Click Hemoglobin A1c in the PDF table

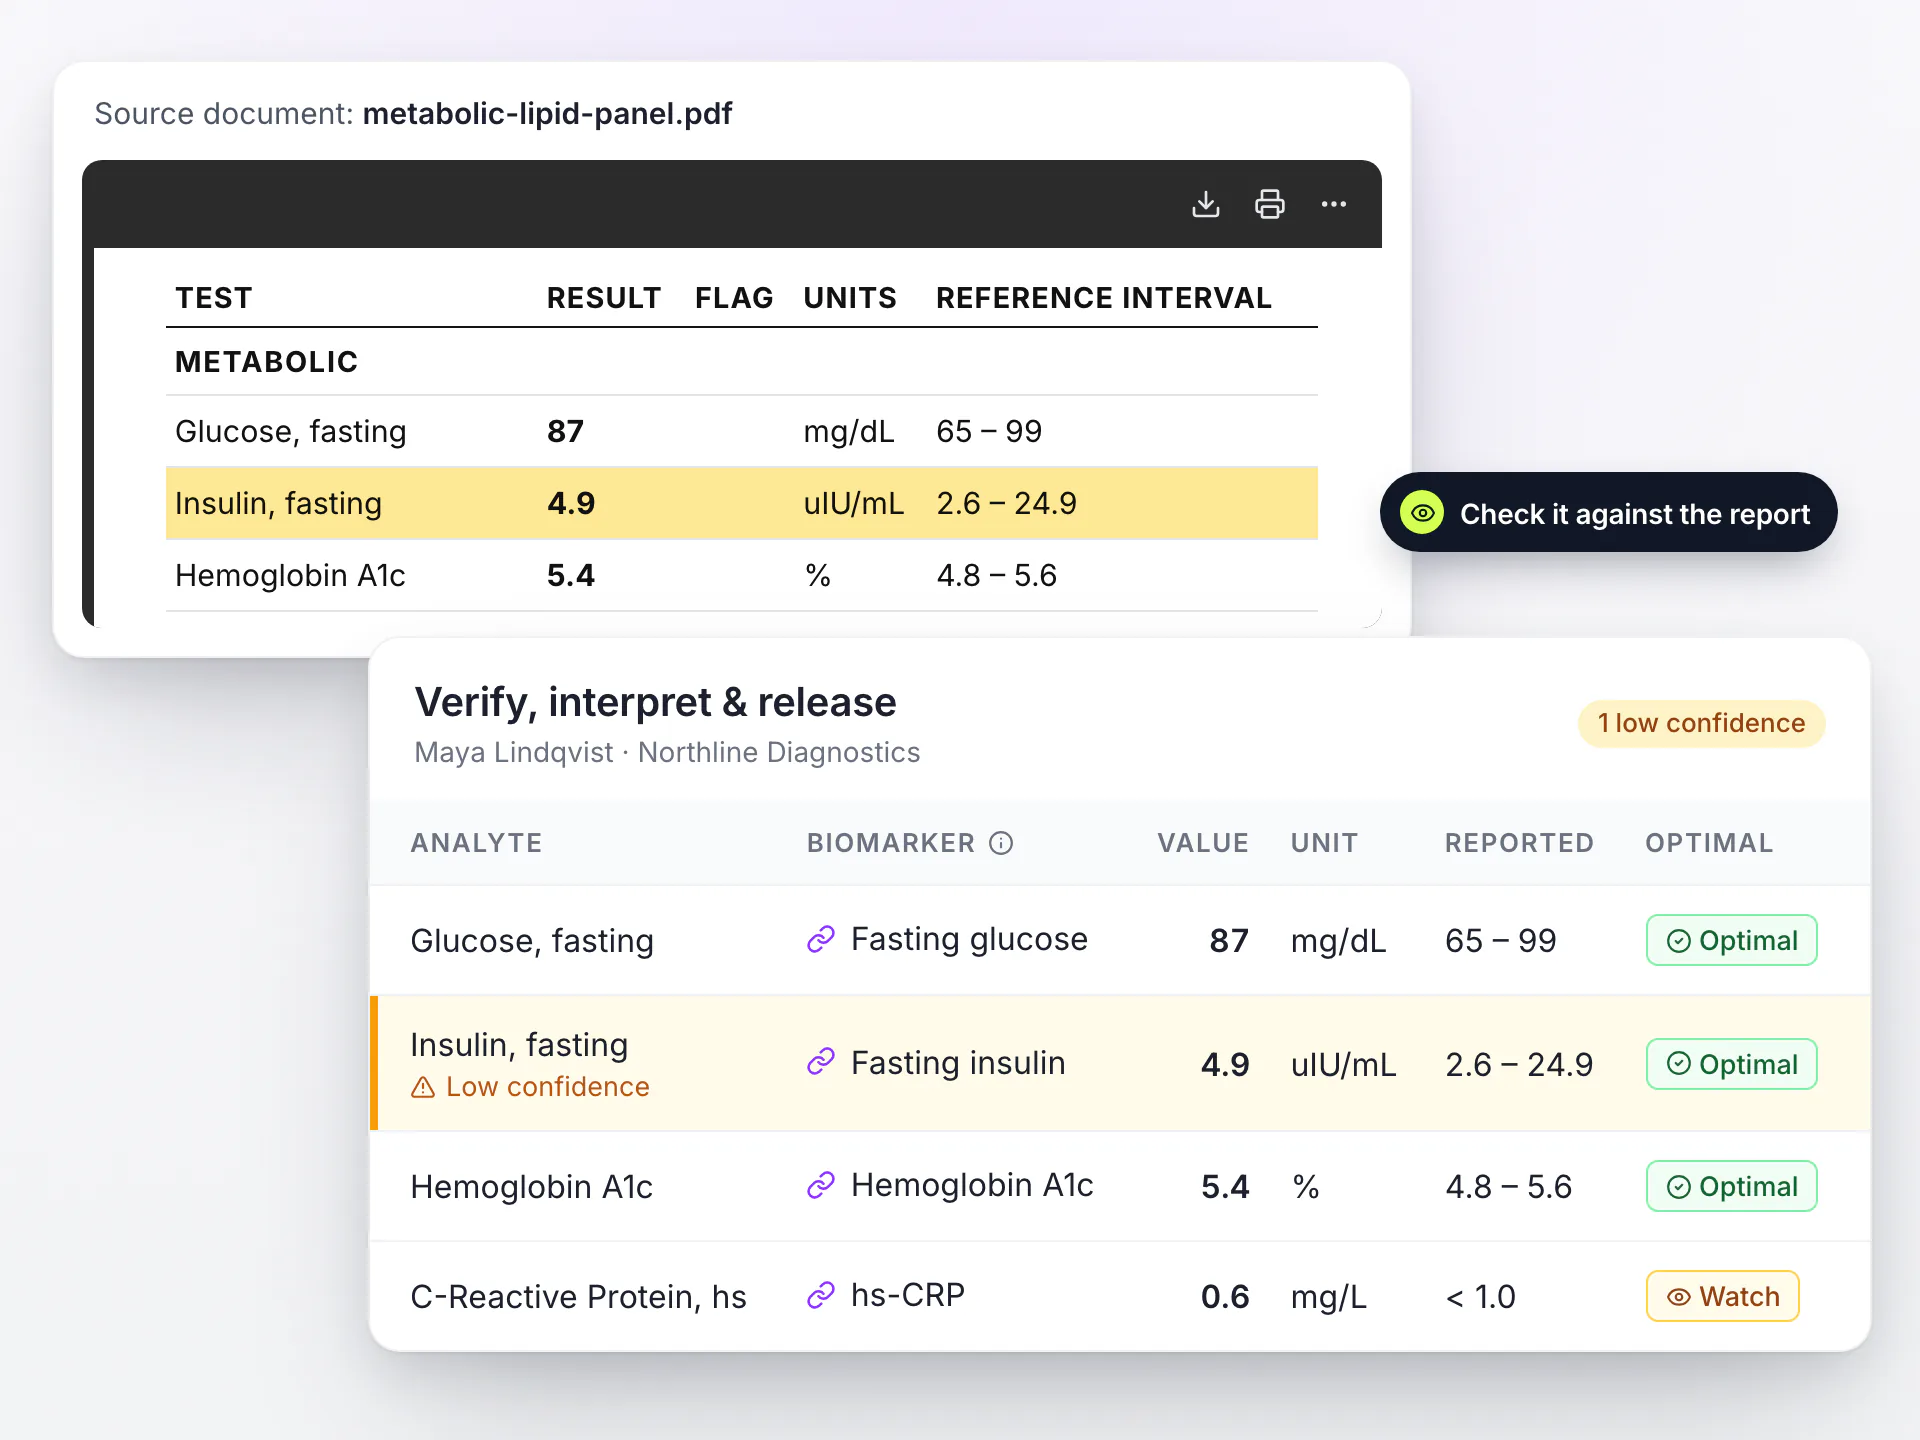(x=290, y=575)
